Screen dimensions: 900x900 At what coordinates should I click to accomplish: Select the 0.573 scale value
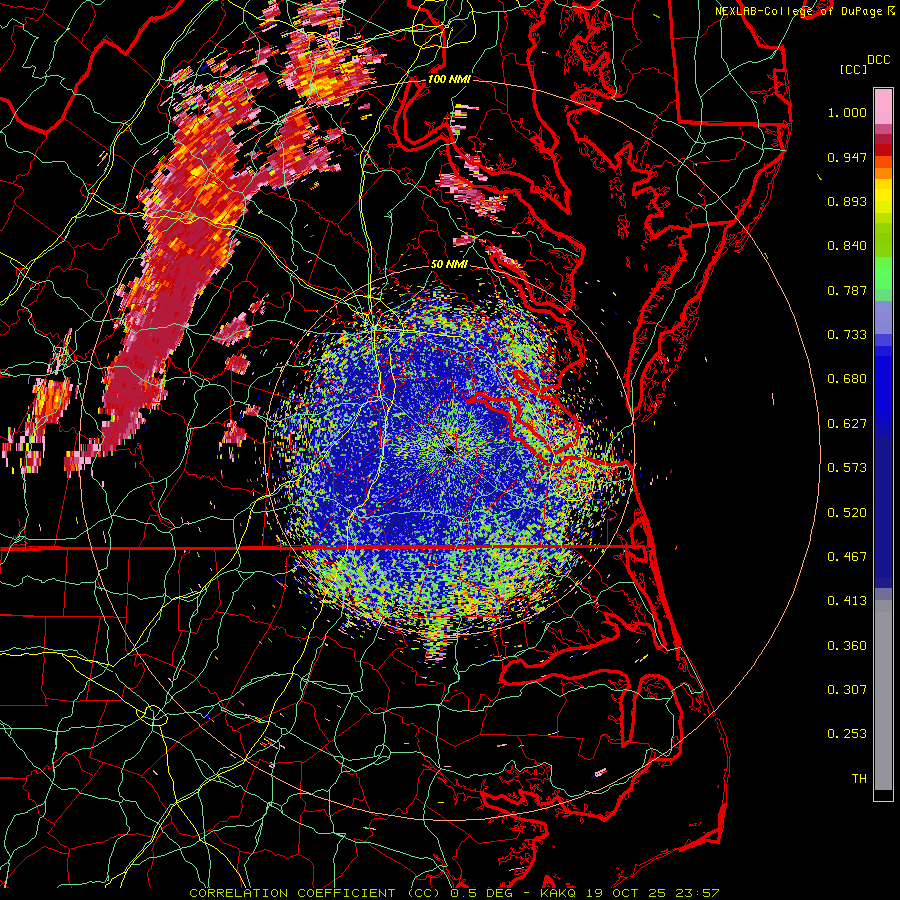pos(847,468)
